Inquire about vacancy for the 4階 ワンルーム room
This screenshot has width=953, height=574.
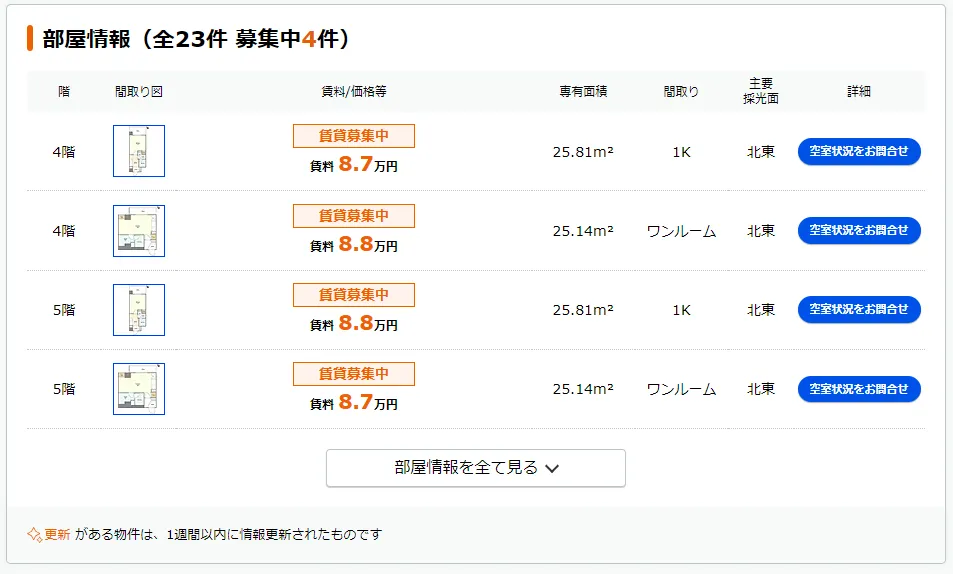(859, 231)
